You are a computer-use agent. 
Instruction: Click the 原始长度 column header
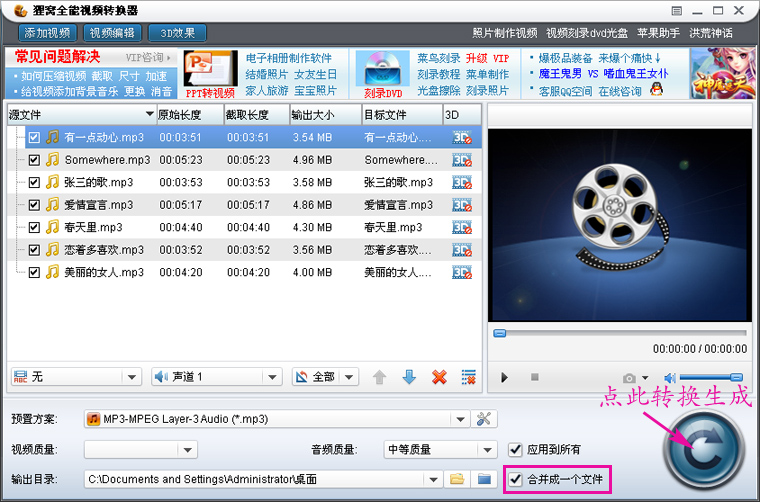[190, 115]
